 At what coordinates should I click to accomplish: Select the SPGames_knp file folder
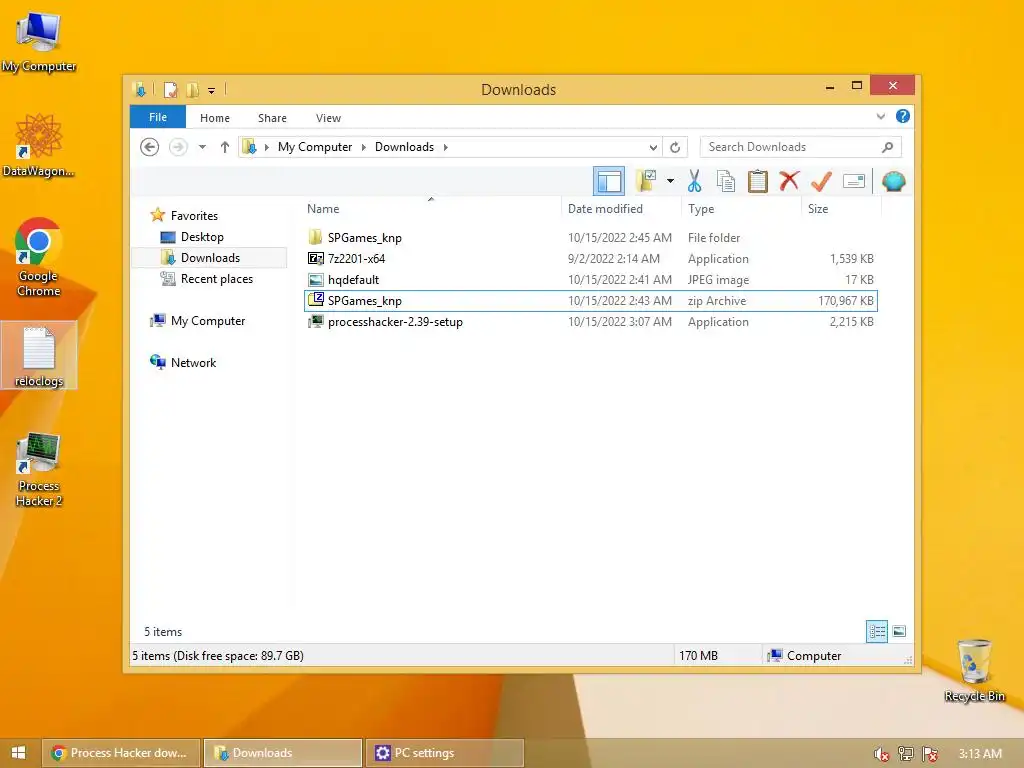[591, 238]
